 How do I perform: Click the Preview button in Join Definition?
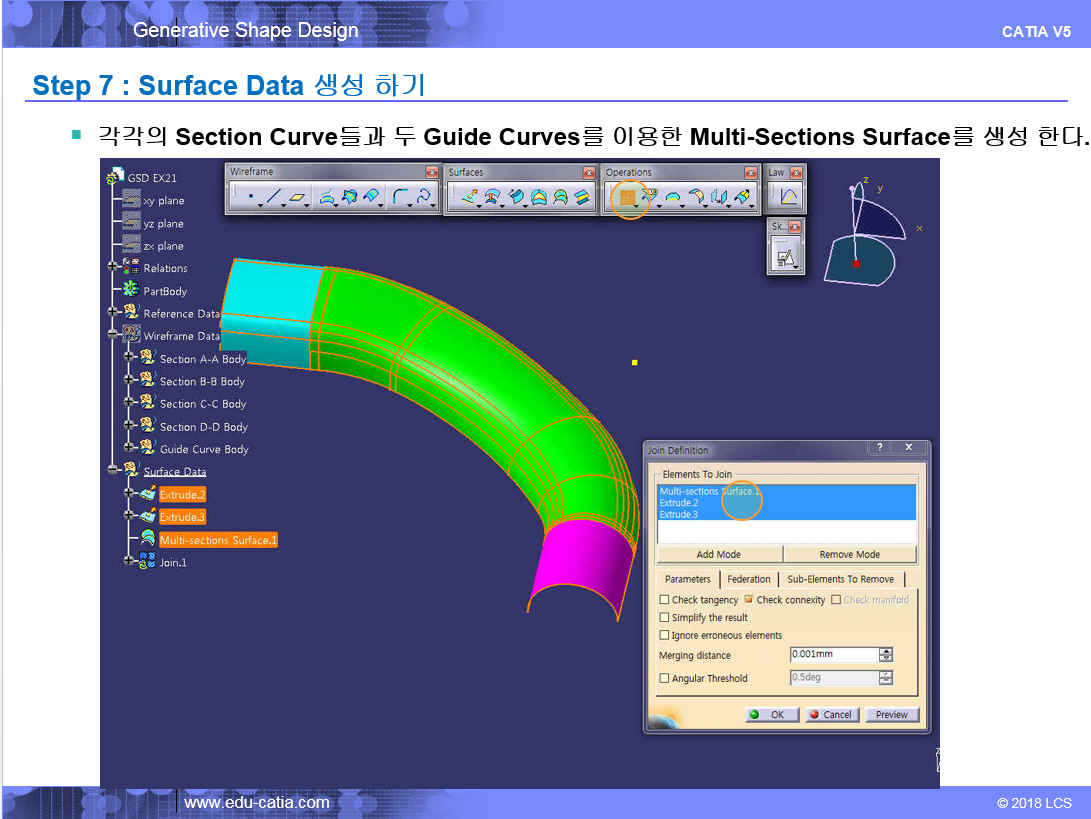click(x=891, y=715)
